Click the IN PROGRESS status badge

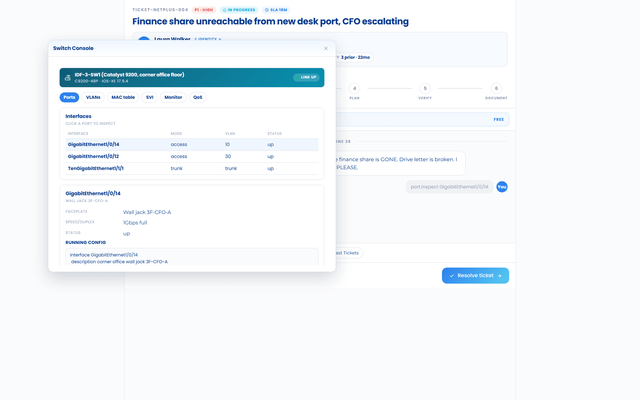[x=239, y=10]
